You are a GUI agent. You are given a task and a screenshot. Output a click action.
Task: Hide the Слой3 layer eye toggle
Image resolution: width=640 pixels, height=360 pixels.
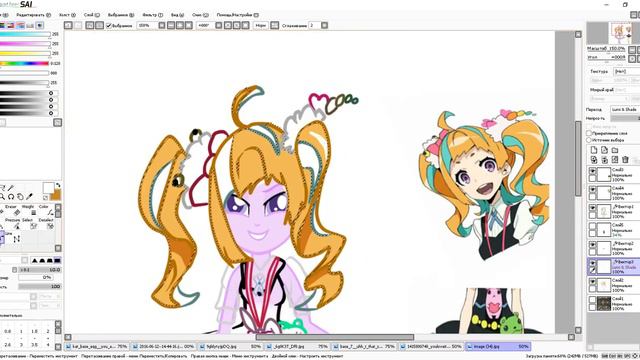point(592,171)
